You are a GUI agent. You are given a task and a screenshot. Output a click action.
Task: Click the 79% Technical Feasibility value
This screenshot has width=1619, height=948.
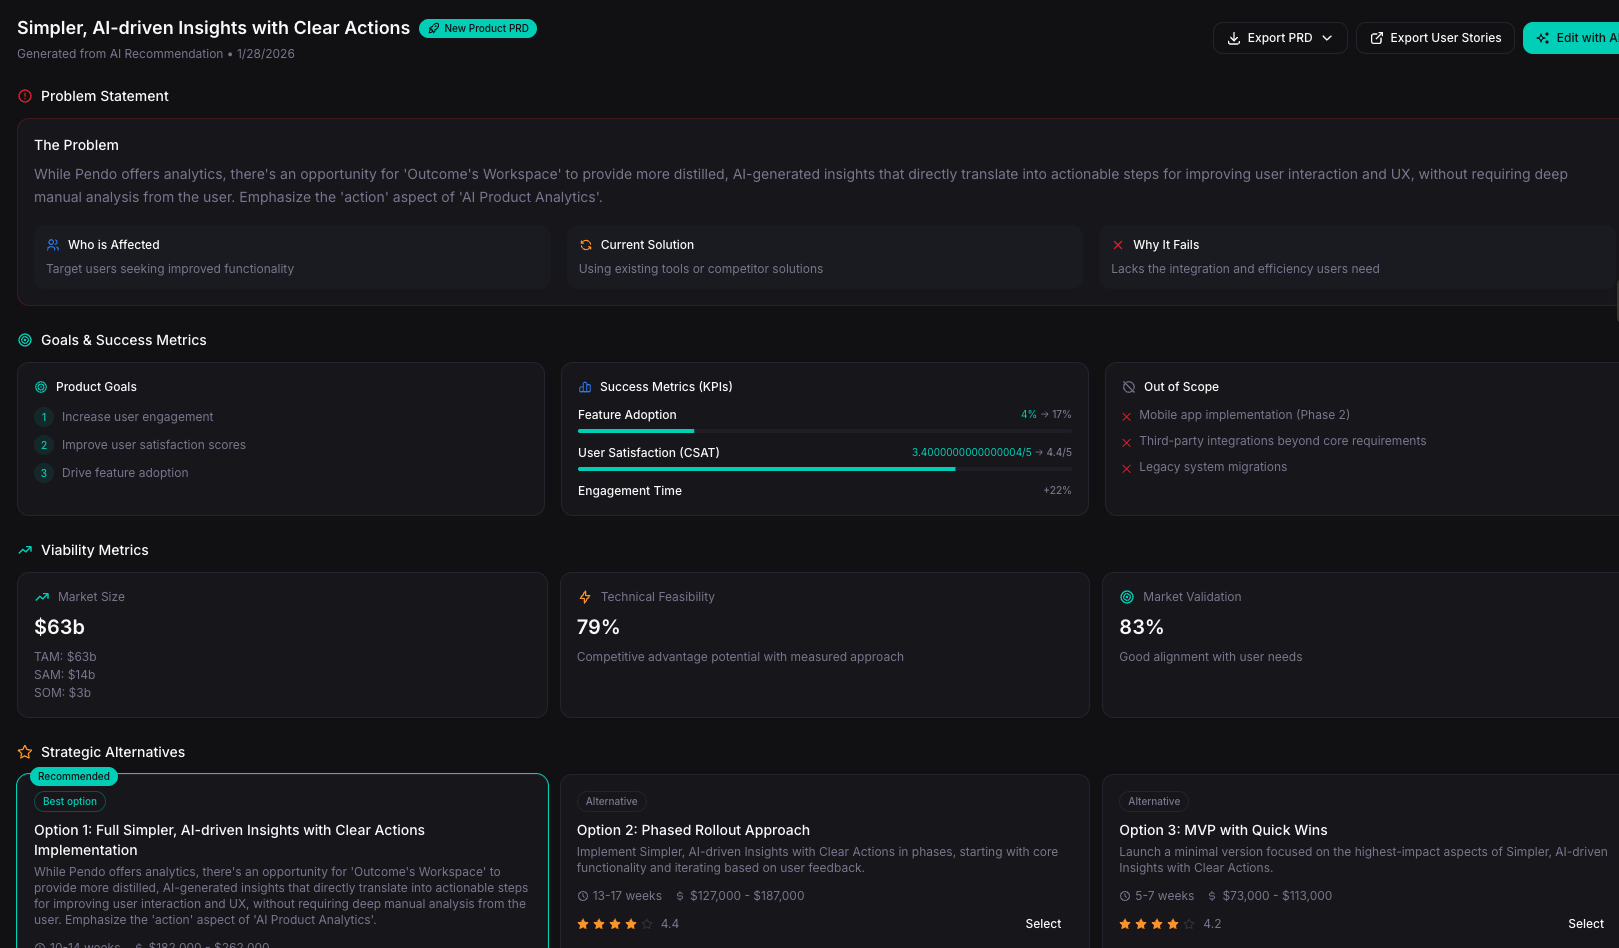click(598, 627)
